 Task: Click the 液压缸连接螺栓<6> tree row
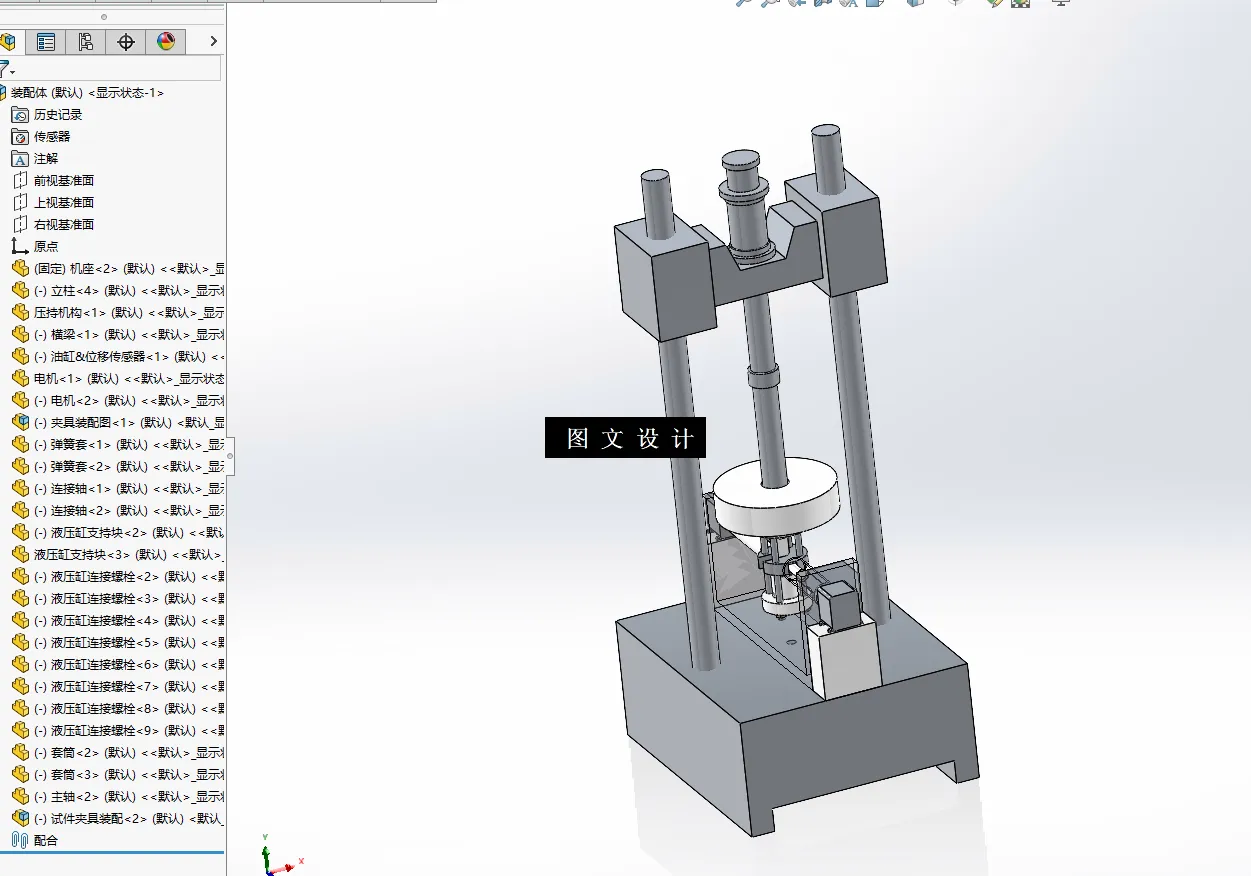click(117, 665)
